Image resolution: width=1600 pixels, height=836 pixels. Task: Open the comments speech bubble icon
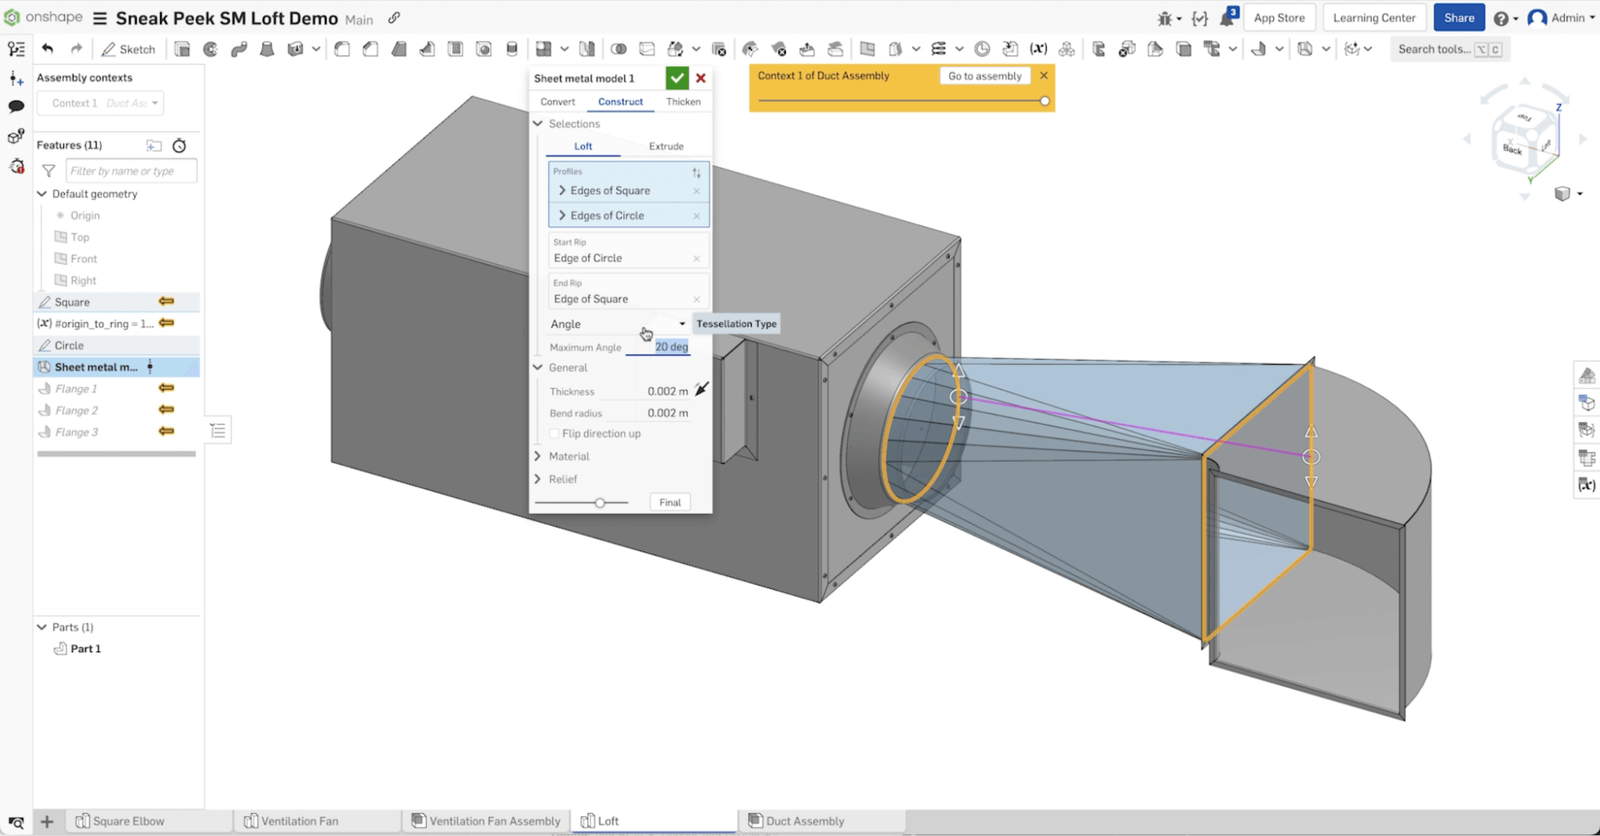point(16,106)
